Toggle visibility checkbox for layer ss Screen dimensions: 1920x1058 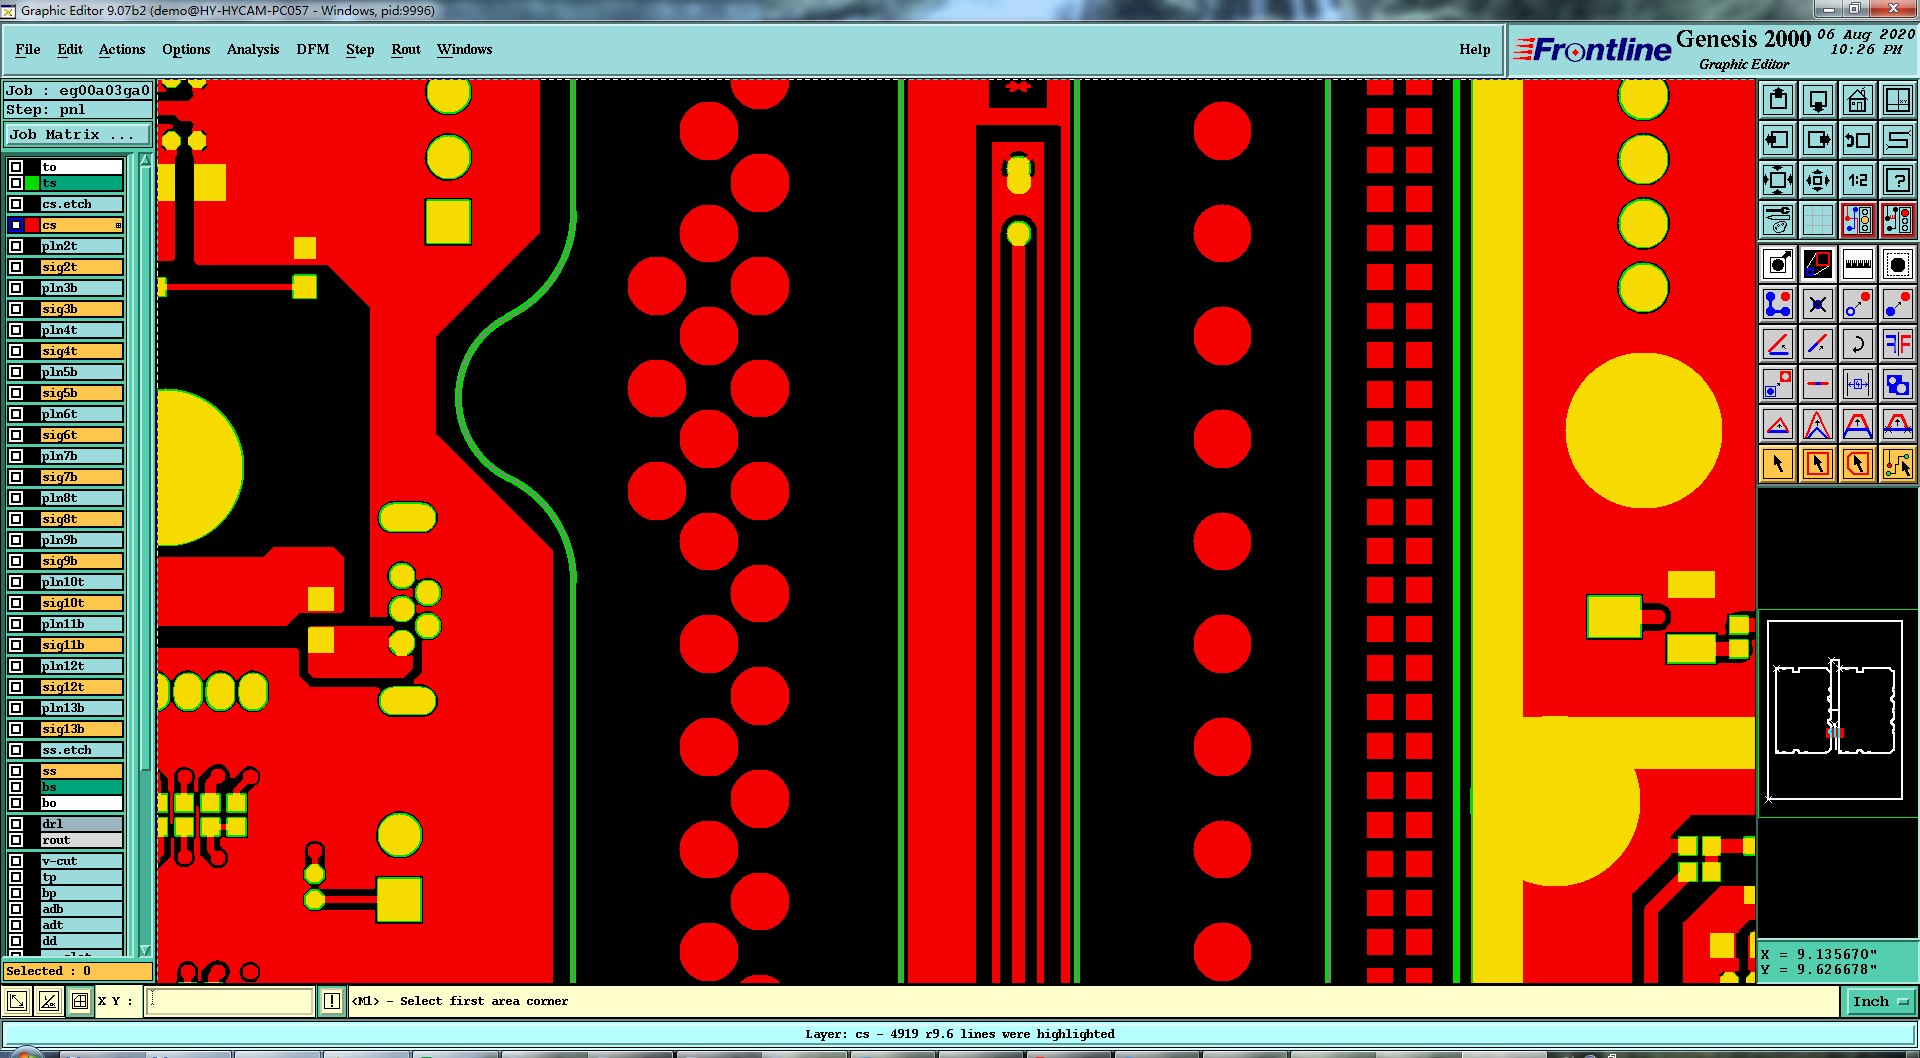pyautogui.click(x=16, y=771)
